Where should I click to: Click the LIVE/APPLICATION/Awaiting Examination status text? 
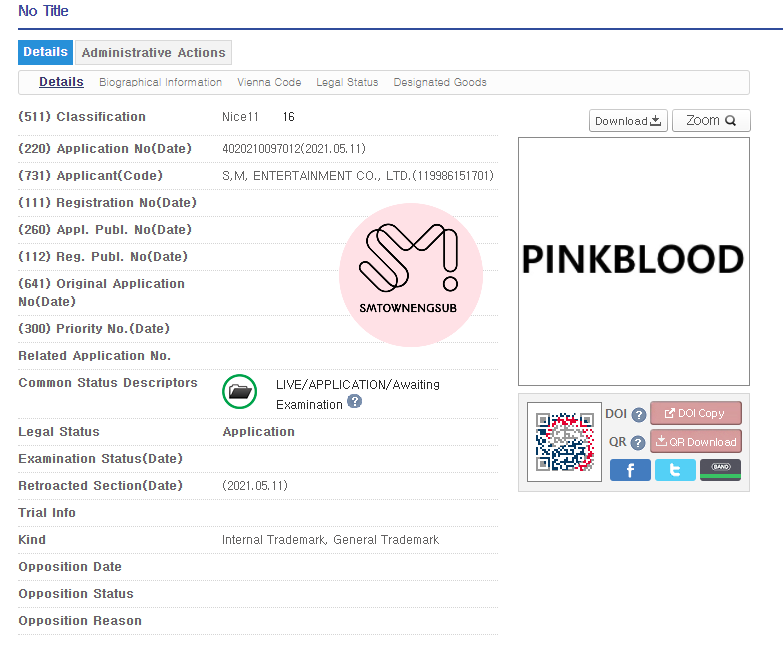click(358, 394)
